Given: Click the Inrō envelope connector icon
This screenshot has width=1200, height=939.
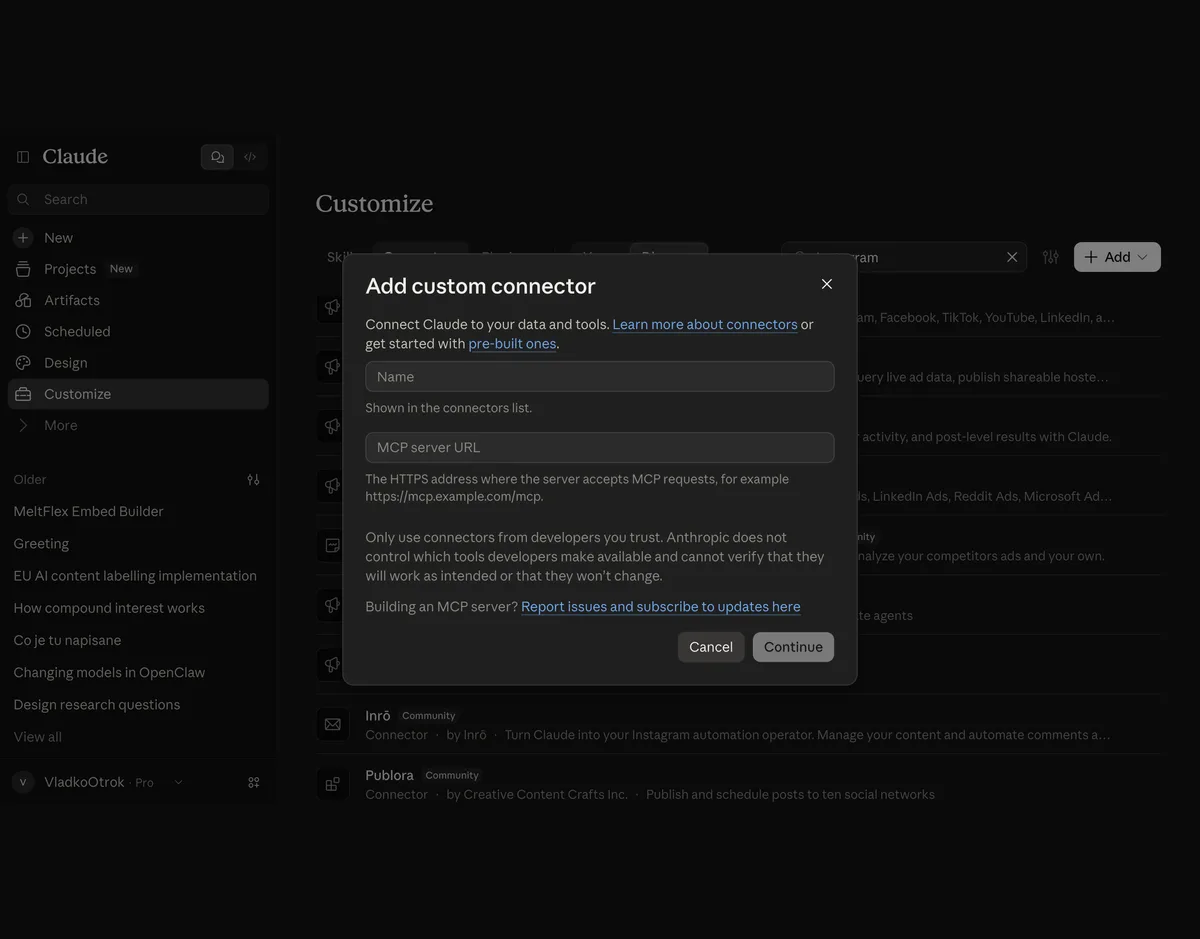Looking at the screenshot, I should click(333, 724).
